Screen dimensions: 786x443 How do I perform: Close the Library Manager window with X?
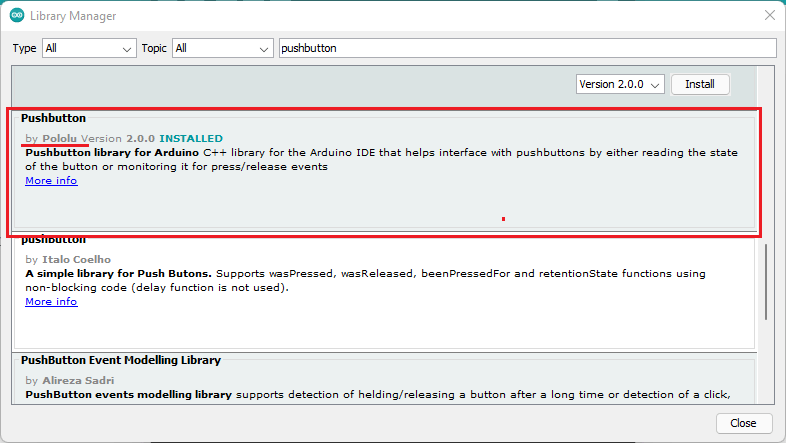(769, 16)
